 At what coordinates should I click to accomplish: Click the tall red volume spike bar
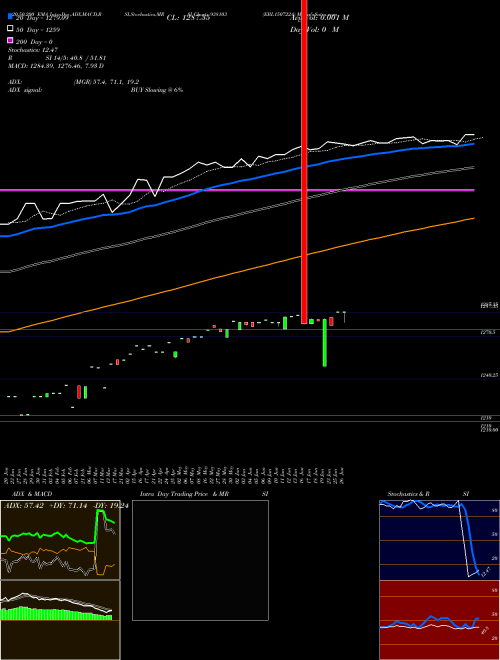tap(304, 162)
